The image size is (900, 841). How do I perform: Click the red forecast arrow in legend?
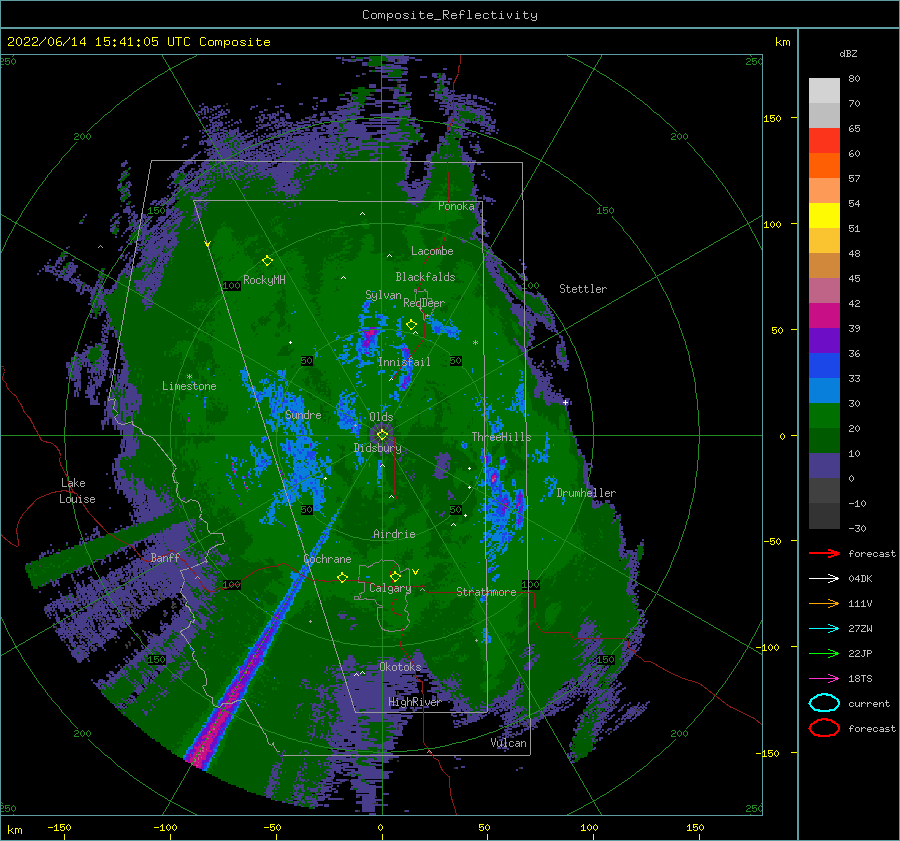tap(824, 553)
